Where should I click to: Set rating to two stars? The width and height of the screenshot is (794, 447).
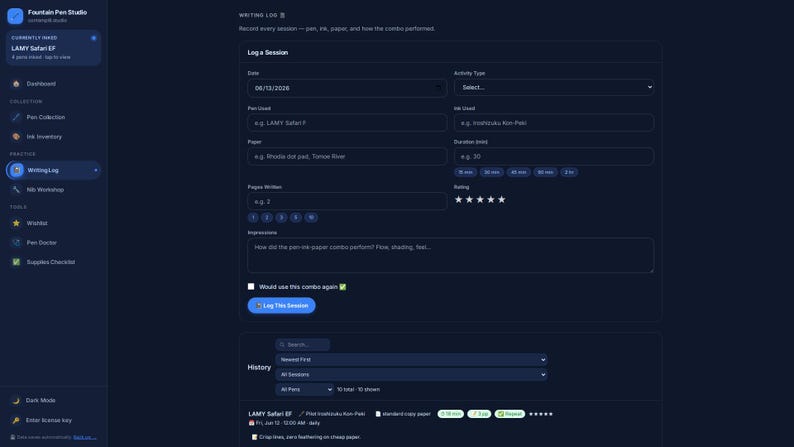[x=469, y=199]
